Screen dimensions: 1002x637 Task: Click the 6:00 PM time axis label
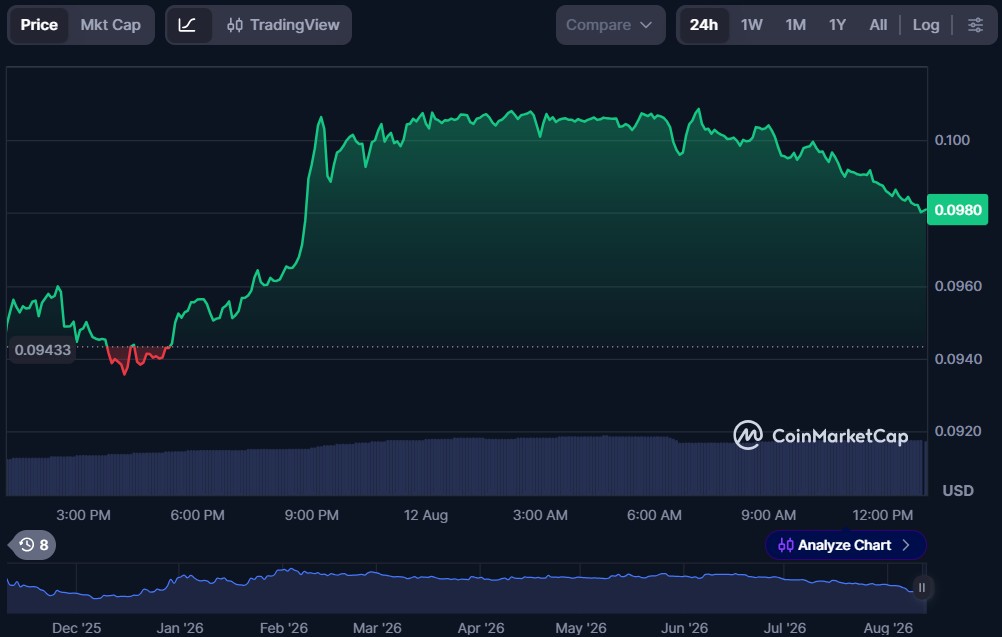tap(197, 515)
